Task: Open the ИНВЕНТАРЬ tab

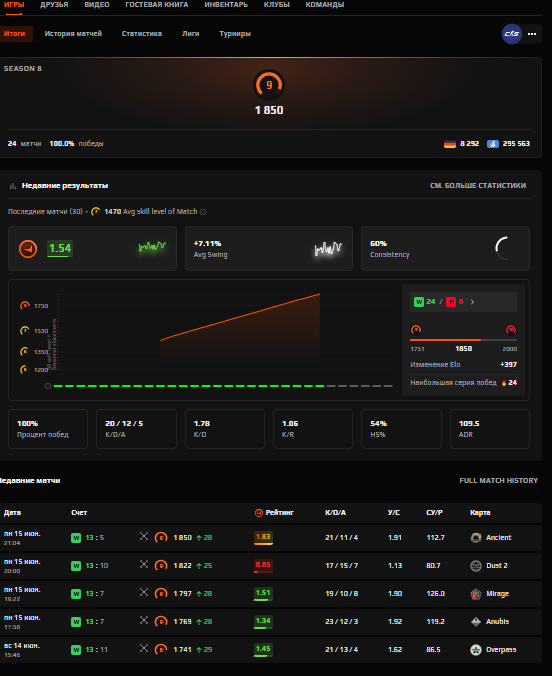Action: tap(226, 5)
